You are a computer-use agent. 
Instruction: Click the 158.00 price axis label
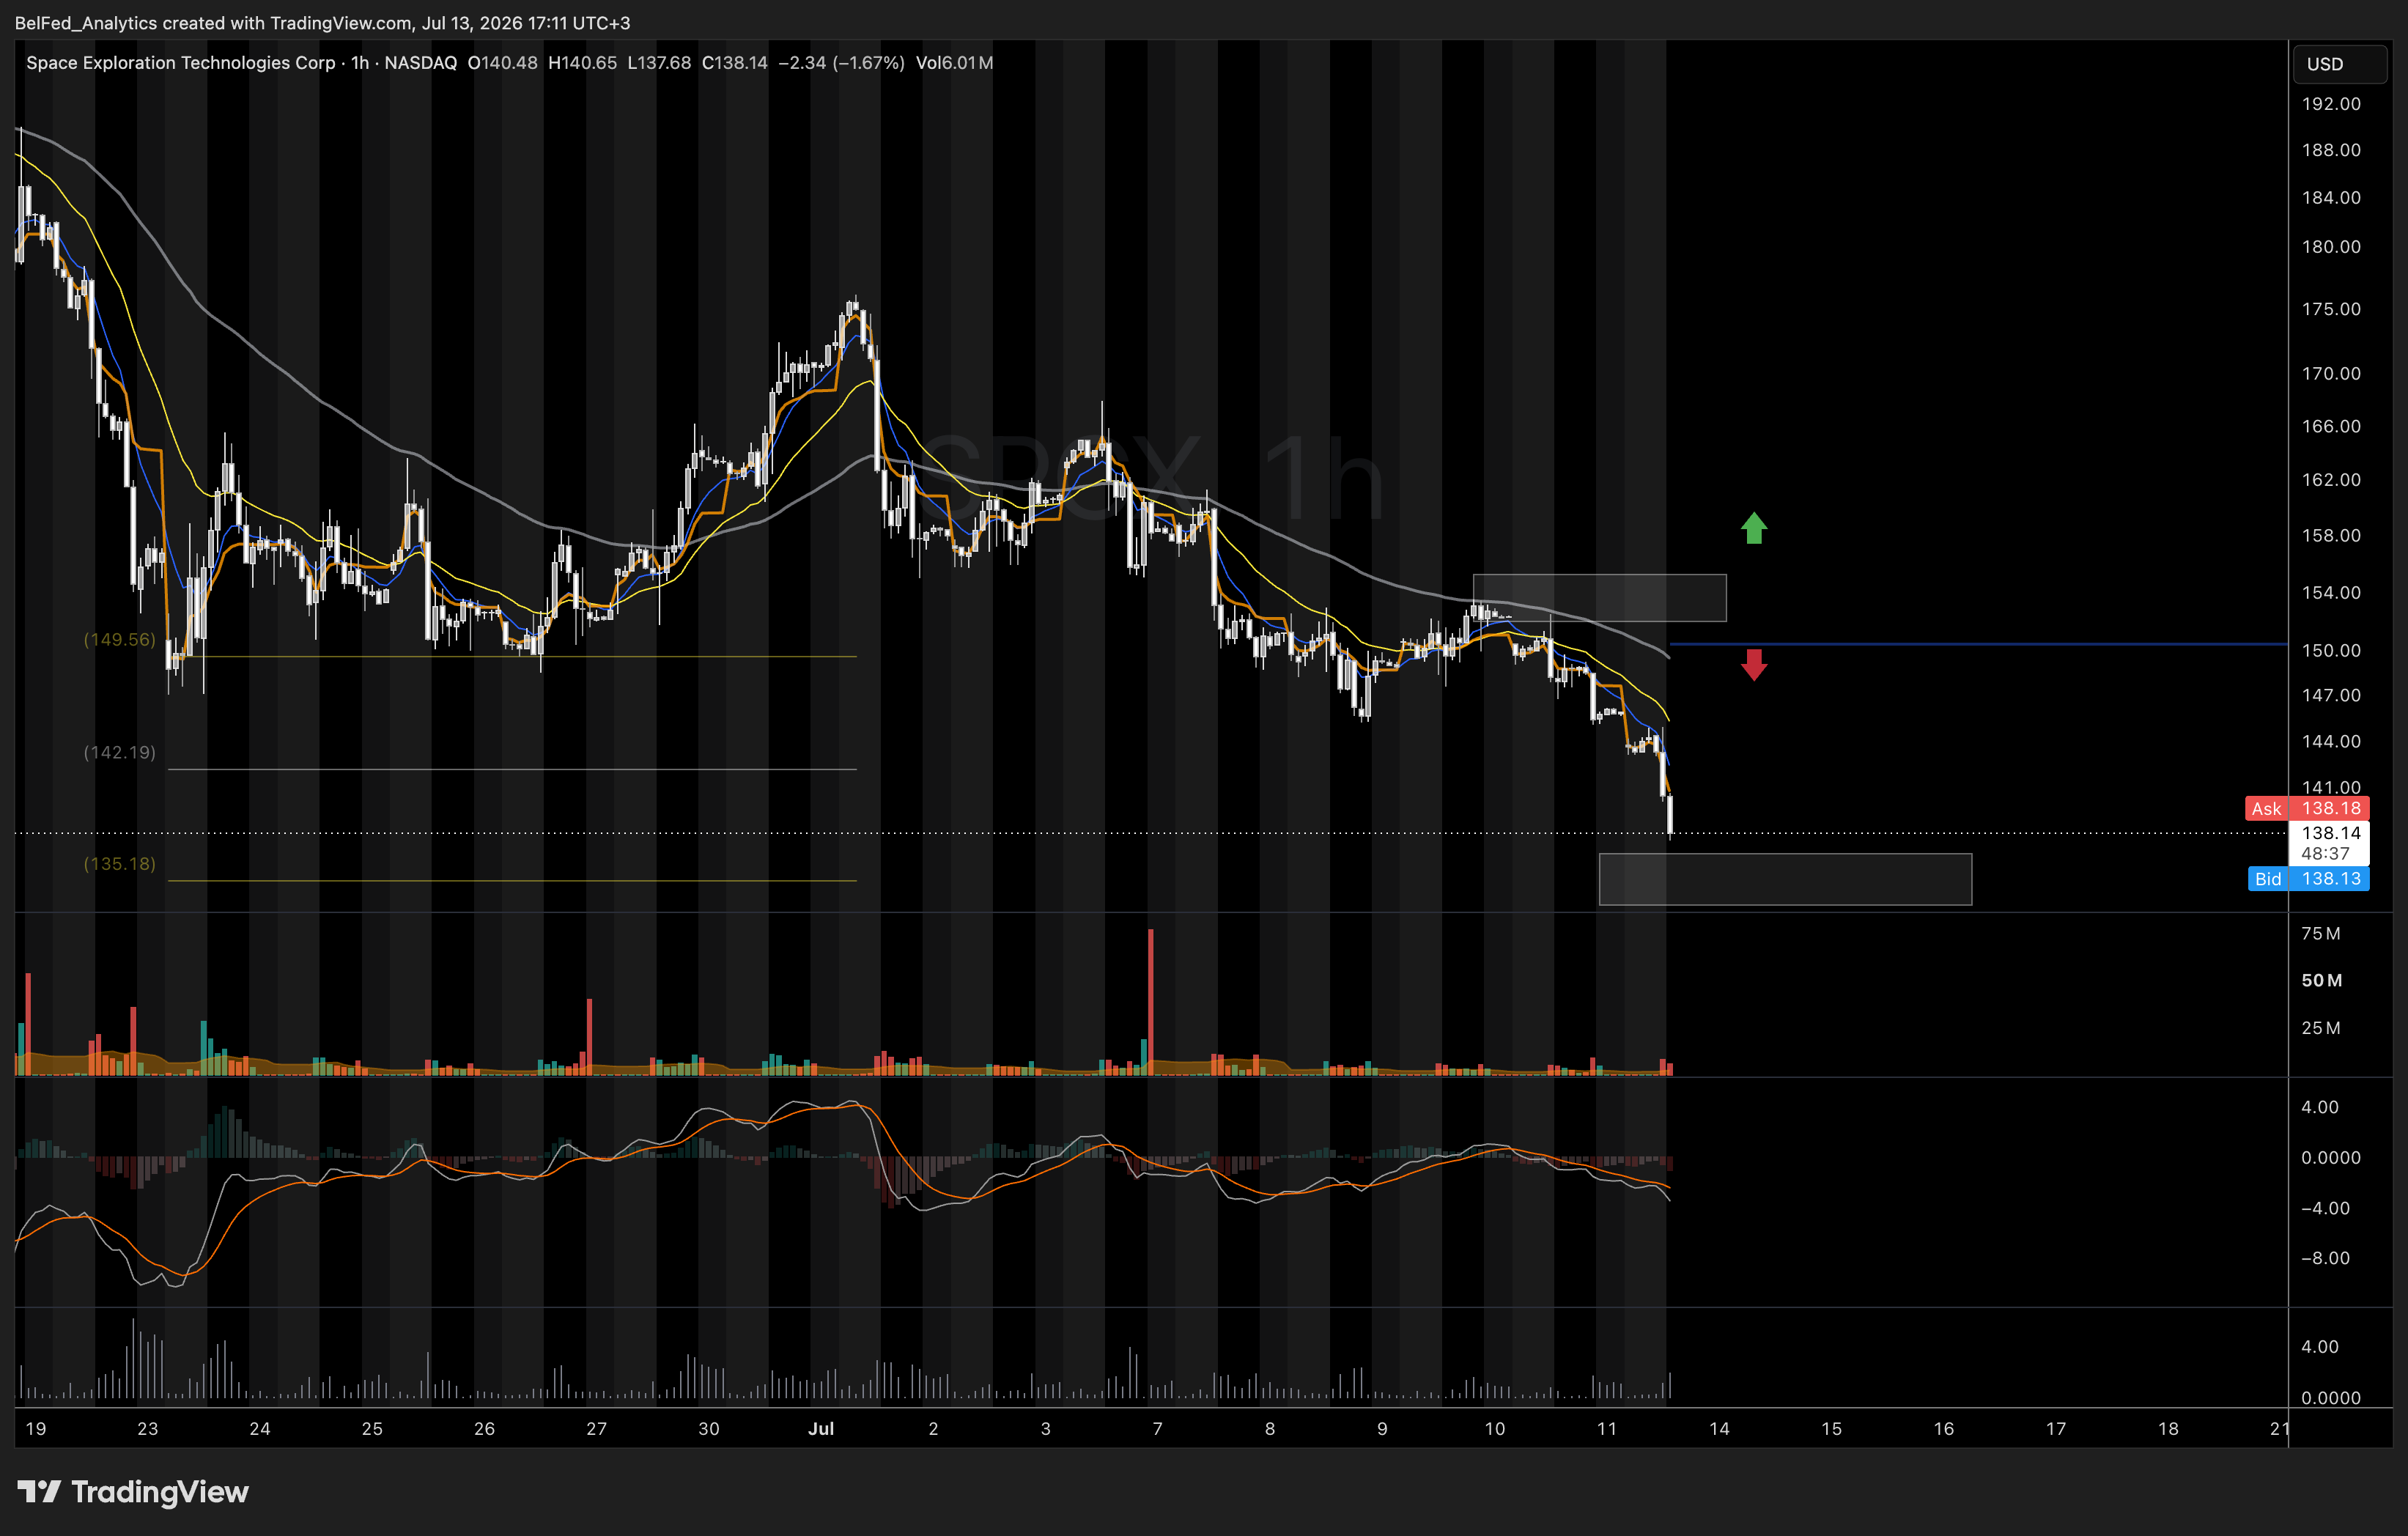2331,535
